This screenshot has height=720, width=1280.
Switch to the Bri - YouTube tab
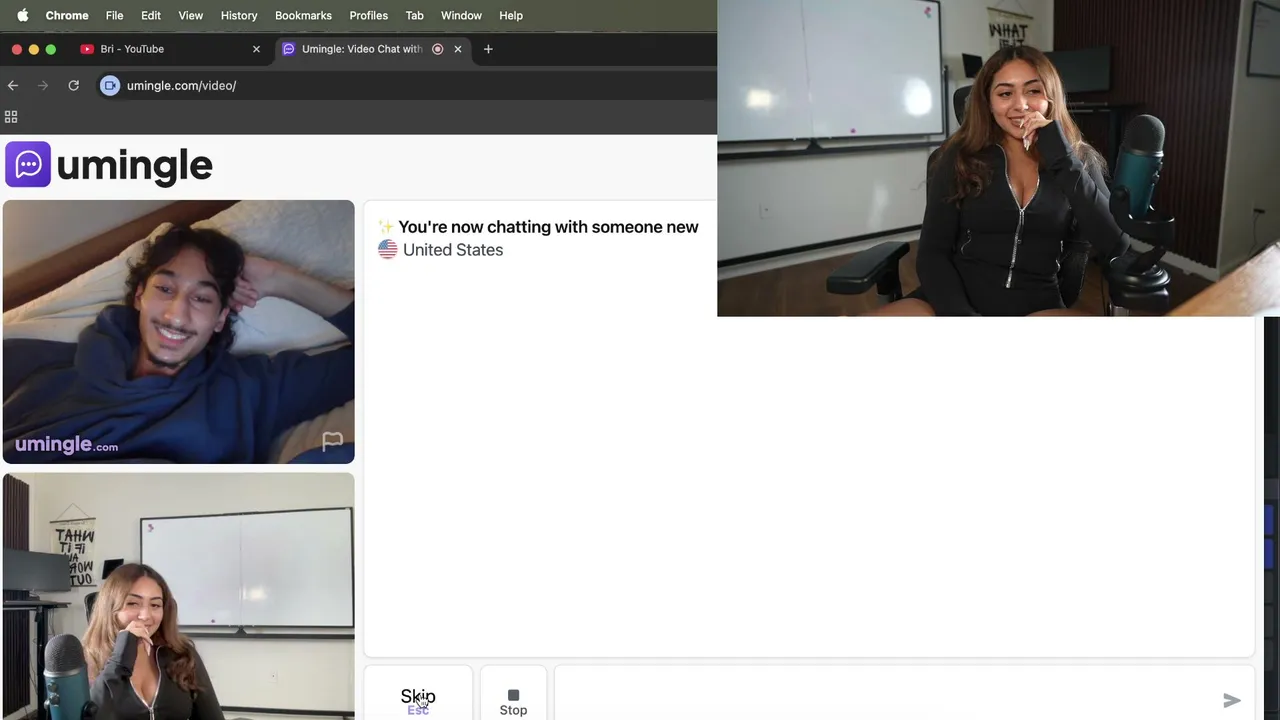pyautogui.click(x=170, y=49)
